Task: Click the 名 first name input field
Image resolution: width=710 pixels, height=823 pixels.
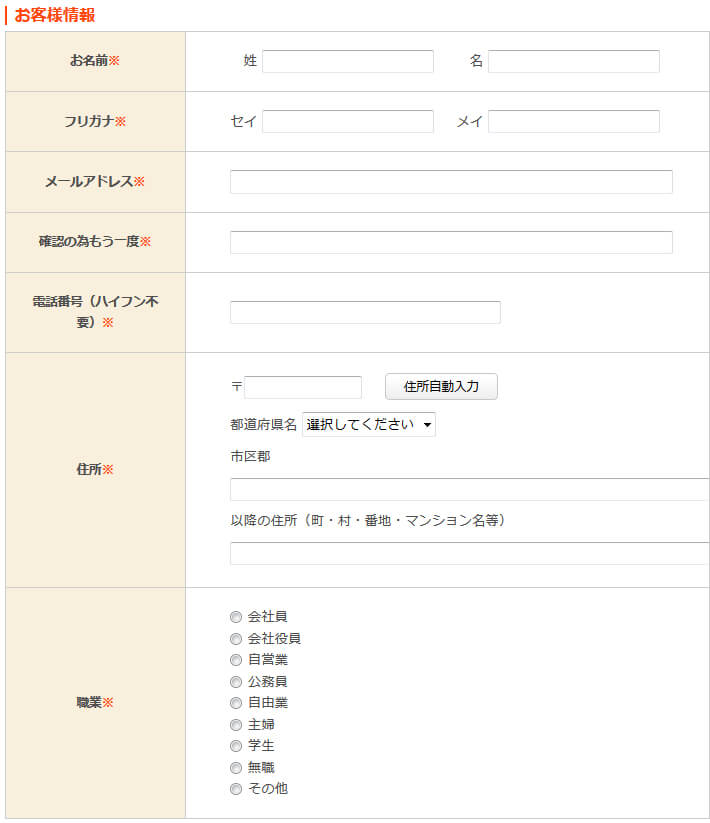Action: pyautogui.click(x=572, y=61)
